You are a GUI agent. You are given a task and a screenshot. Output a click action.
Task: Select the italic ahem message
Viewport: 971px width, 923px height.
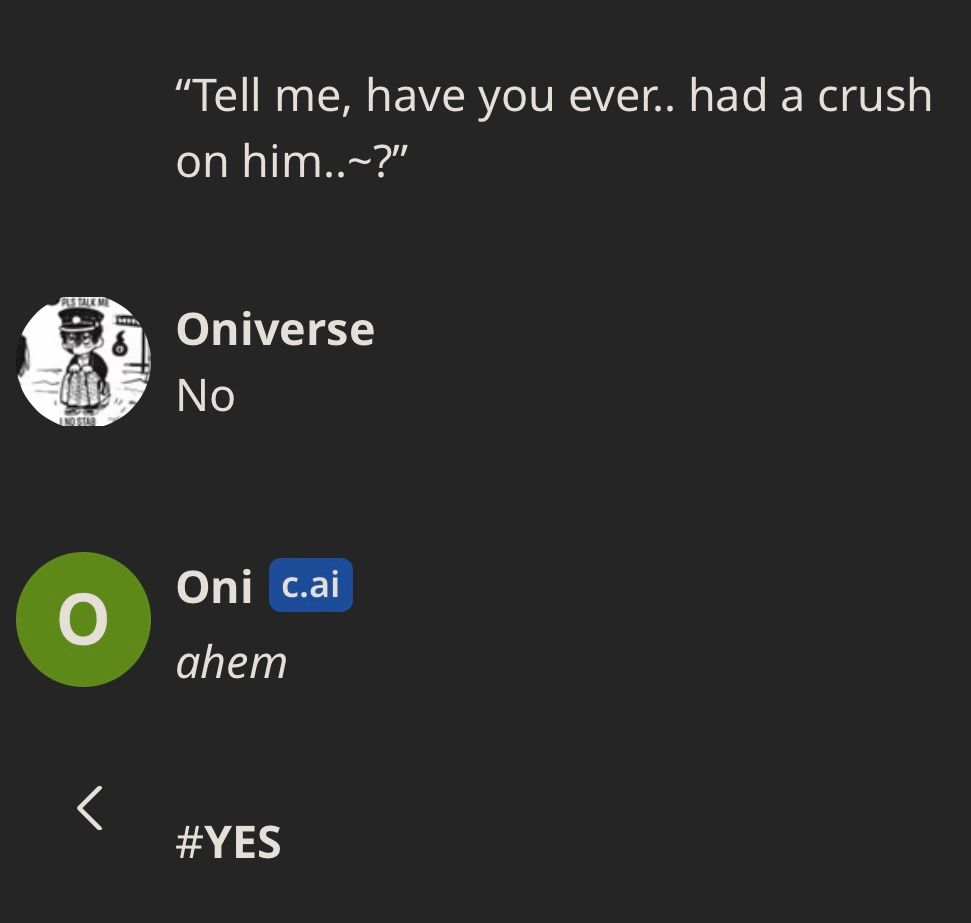(x=231, y=660)
